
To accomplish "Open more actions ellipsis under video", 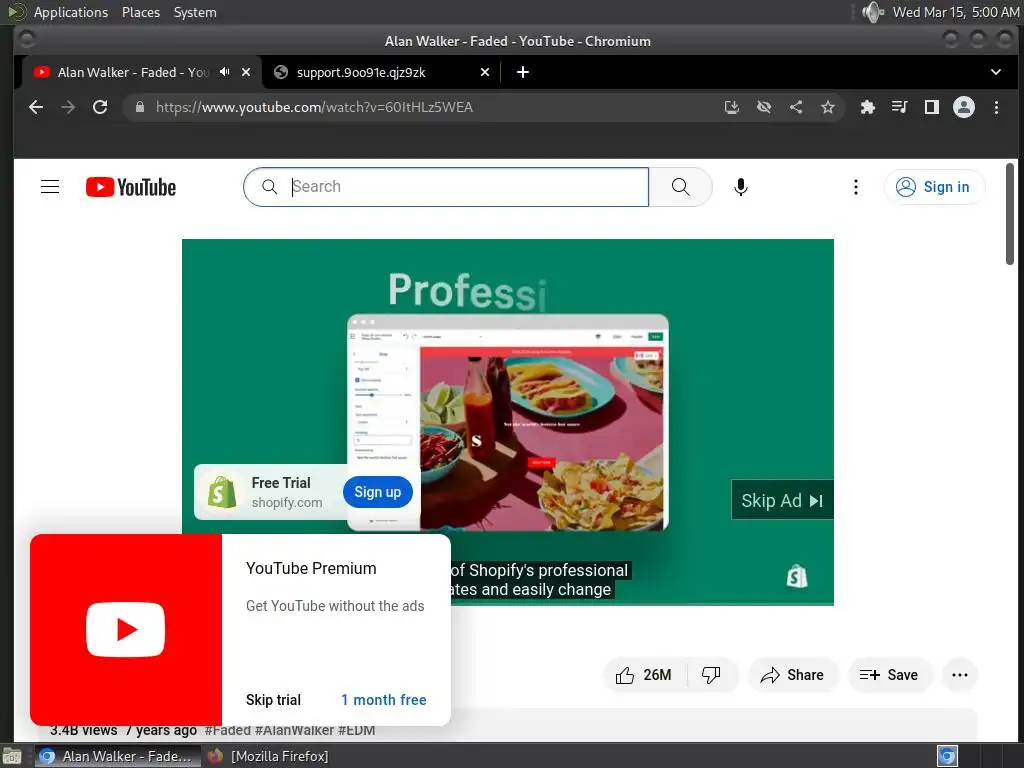I will (x=959, y=675).
